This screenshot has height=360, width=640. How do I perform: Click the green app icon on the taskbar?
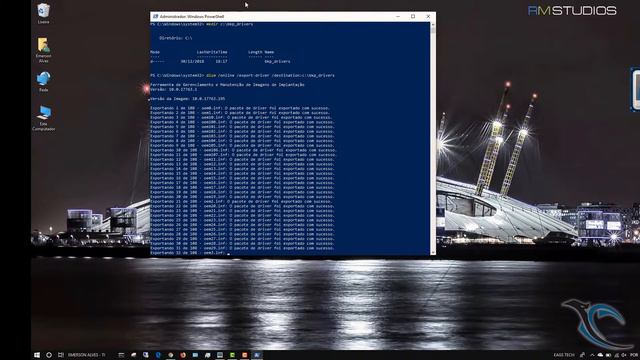(232, 355)
